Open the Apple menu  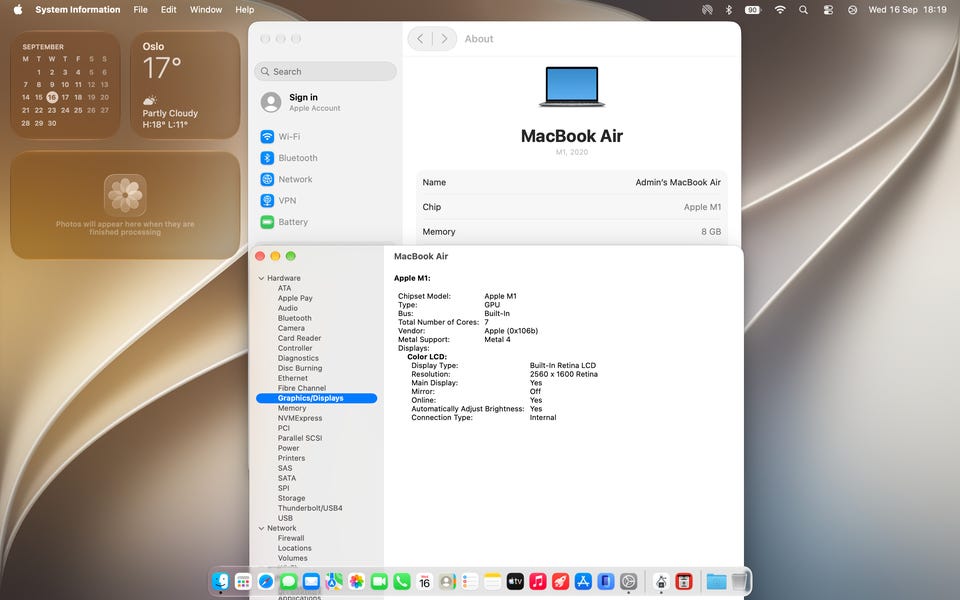pyautogui.click(x=18, y=10)
